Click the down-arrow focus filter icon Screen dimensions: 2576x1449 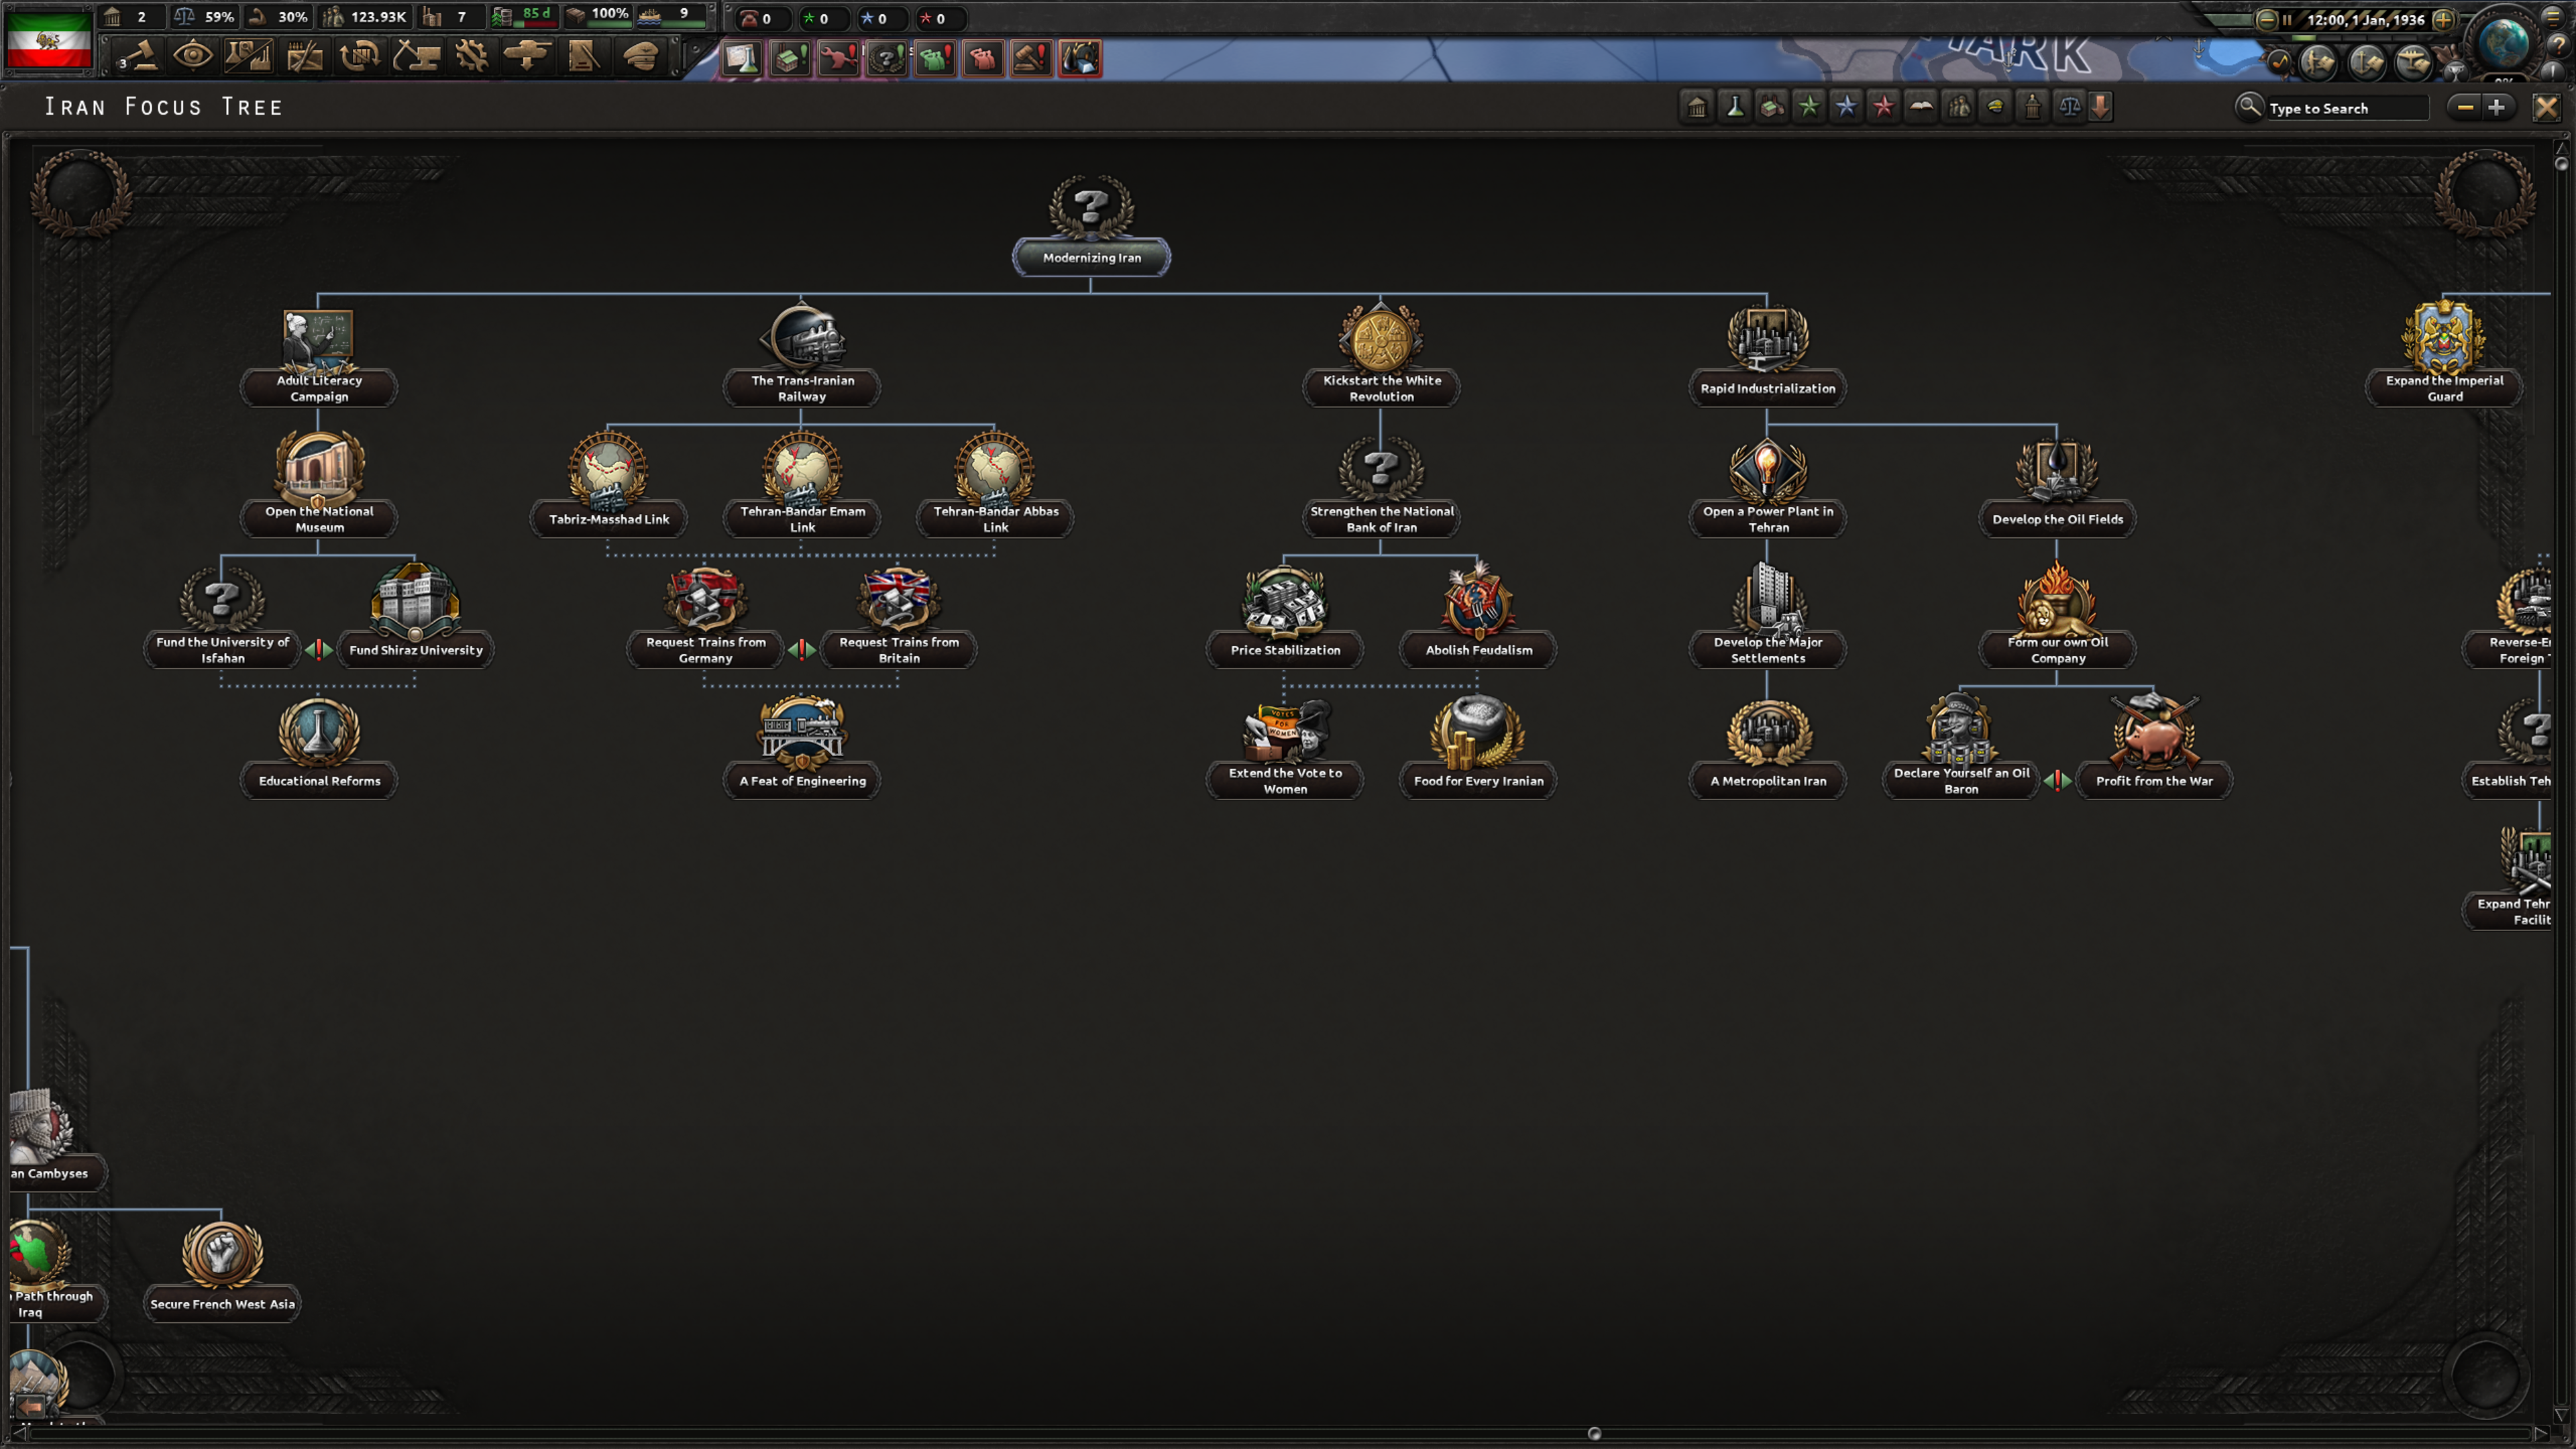point(2101,107)
